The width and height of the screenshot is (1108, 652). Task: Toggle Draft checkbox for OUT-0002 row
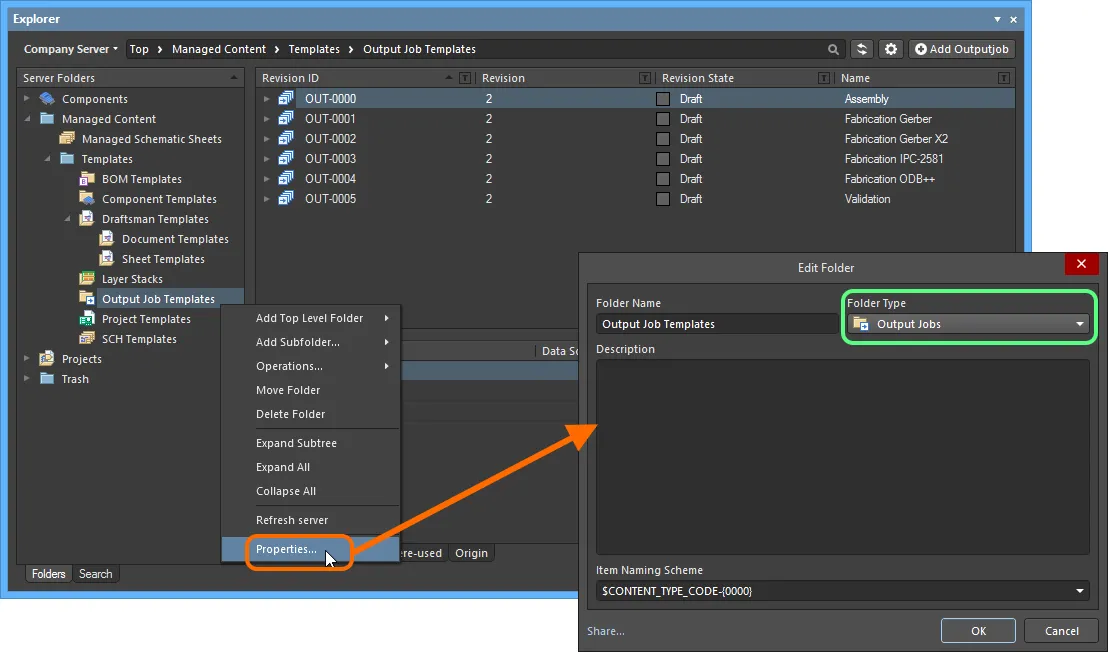pyautogui.click(x=663, y=139)
